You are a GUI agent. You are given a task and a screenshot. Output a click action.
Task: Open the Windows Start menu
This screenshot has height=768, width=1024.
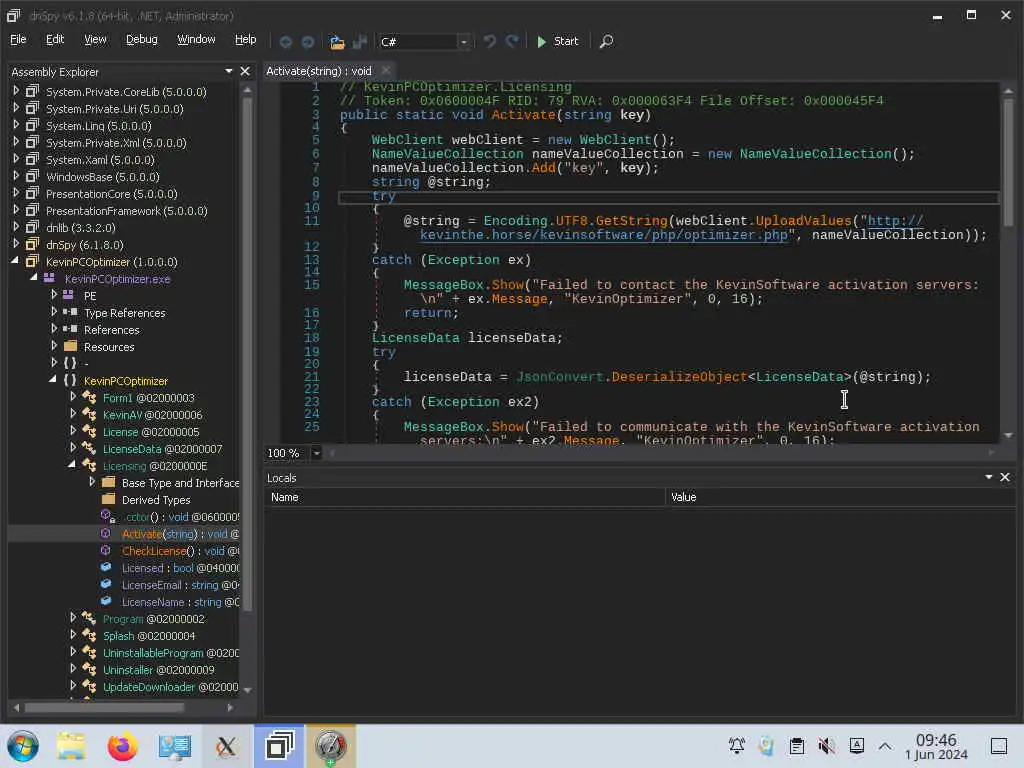click(23, 746)
